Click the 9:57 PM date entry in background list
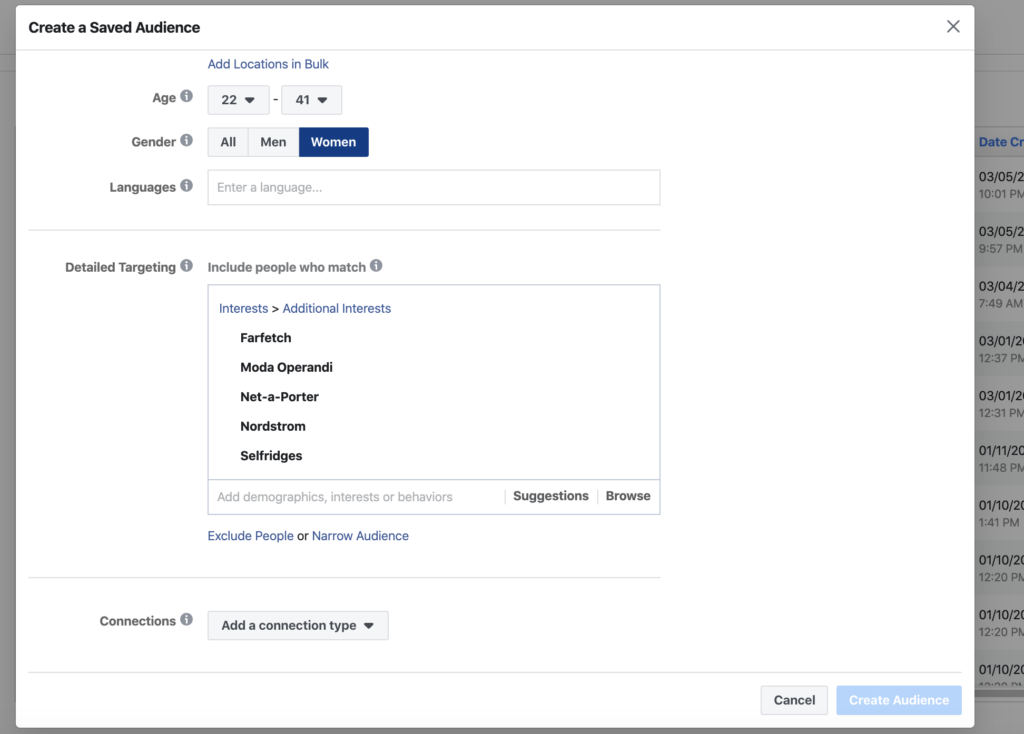This screenshot has height=734, width=1024. [1001, 240]
